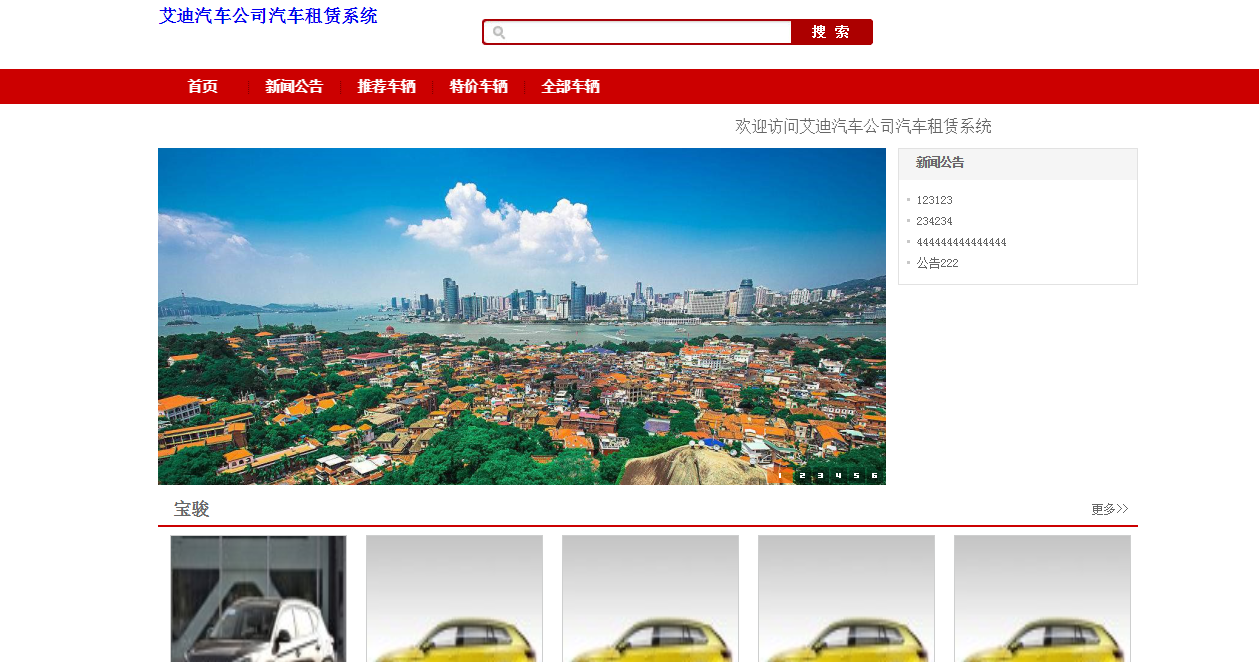Open the white car thumbnail under 宝骏
Screen dimensions: 1259x662
point(258,598)
